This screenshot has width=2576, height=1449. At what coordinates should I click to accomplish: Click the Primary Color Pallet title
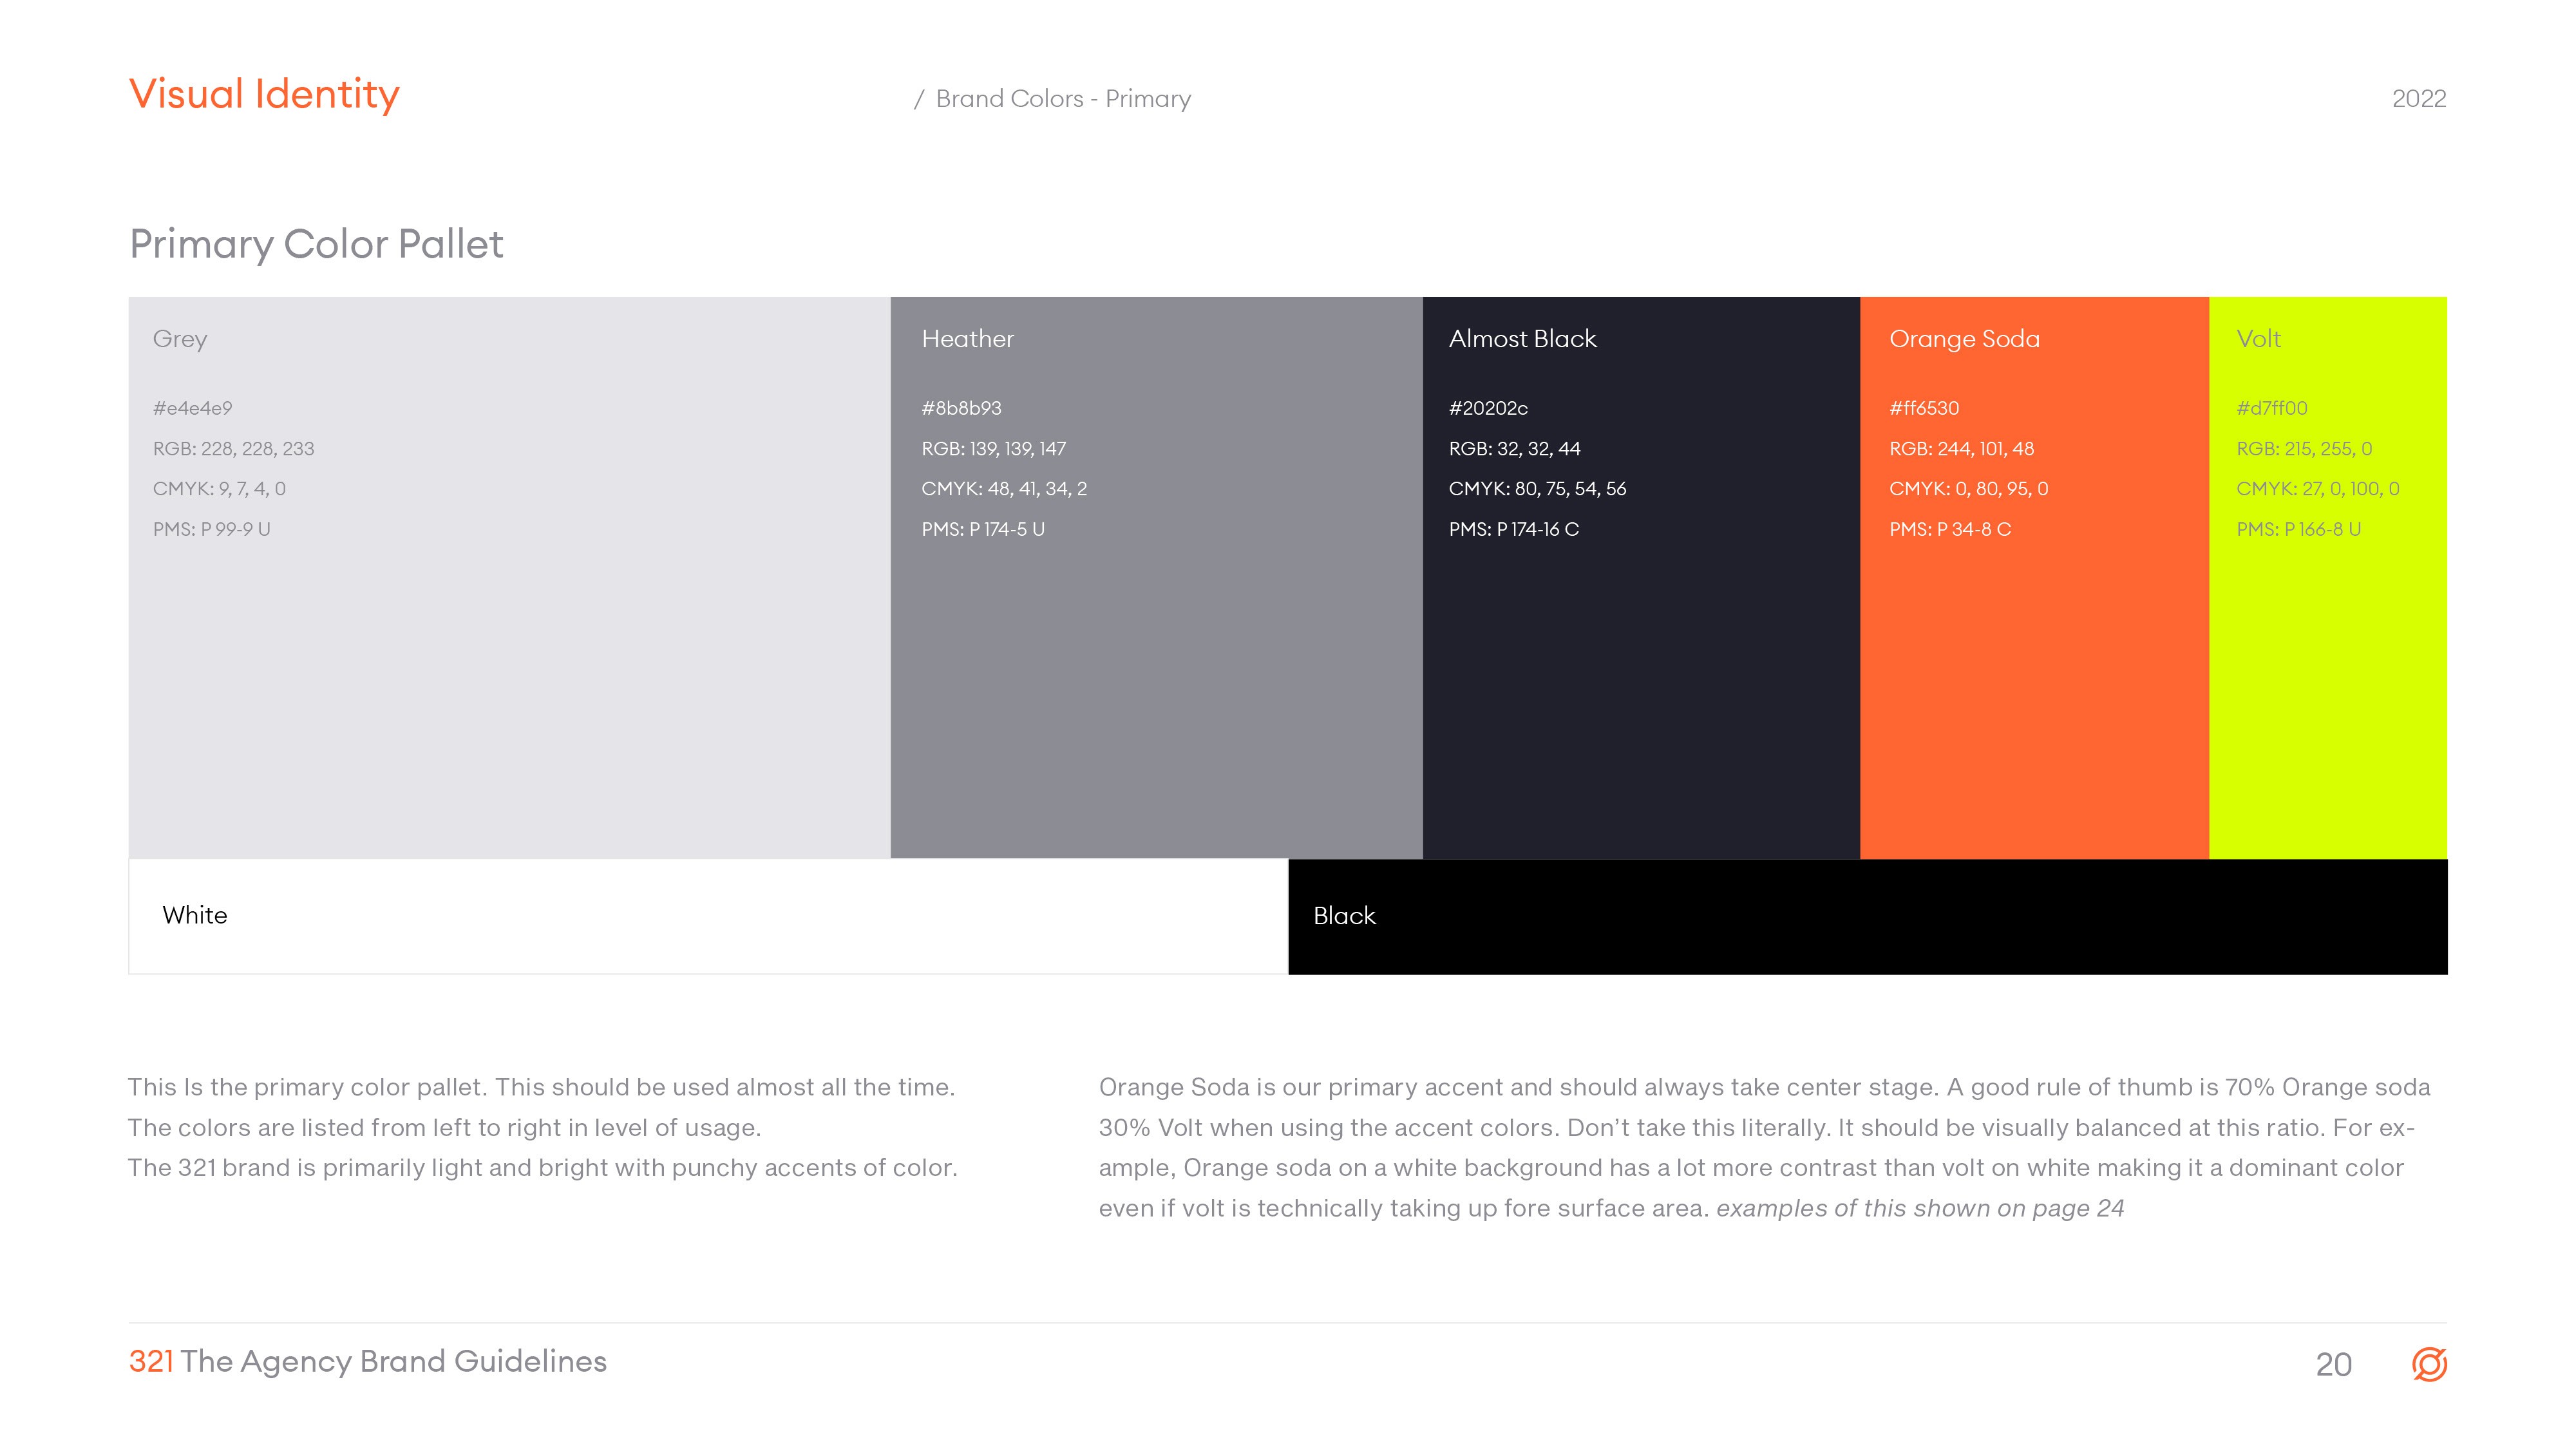[316, 244]
